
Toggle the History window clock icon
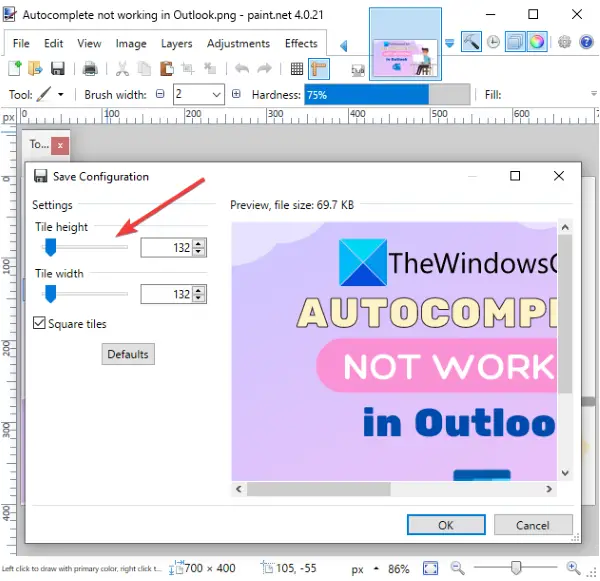click(x=493, y=41)
